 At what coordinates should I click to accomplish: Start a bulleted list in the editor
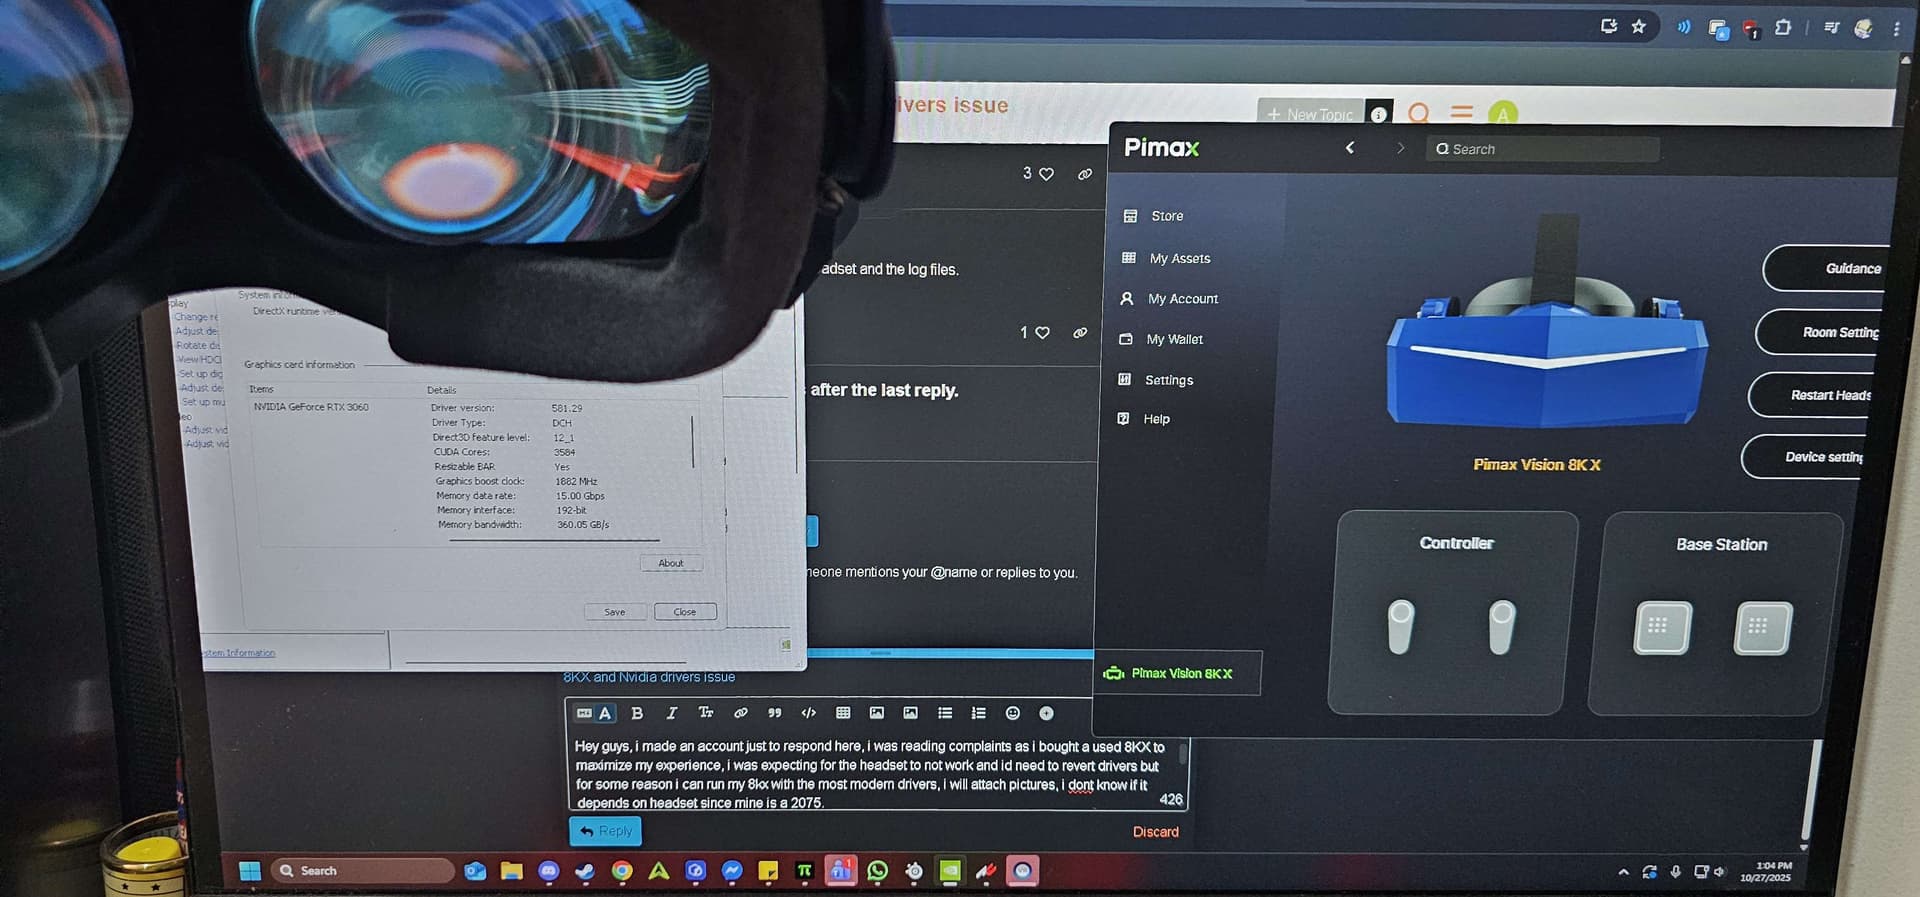(x=945, y=713)
